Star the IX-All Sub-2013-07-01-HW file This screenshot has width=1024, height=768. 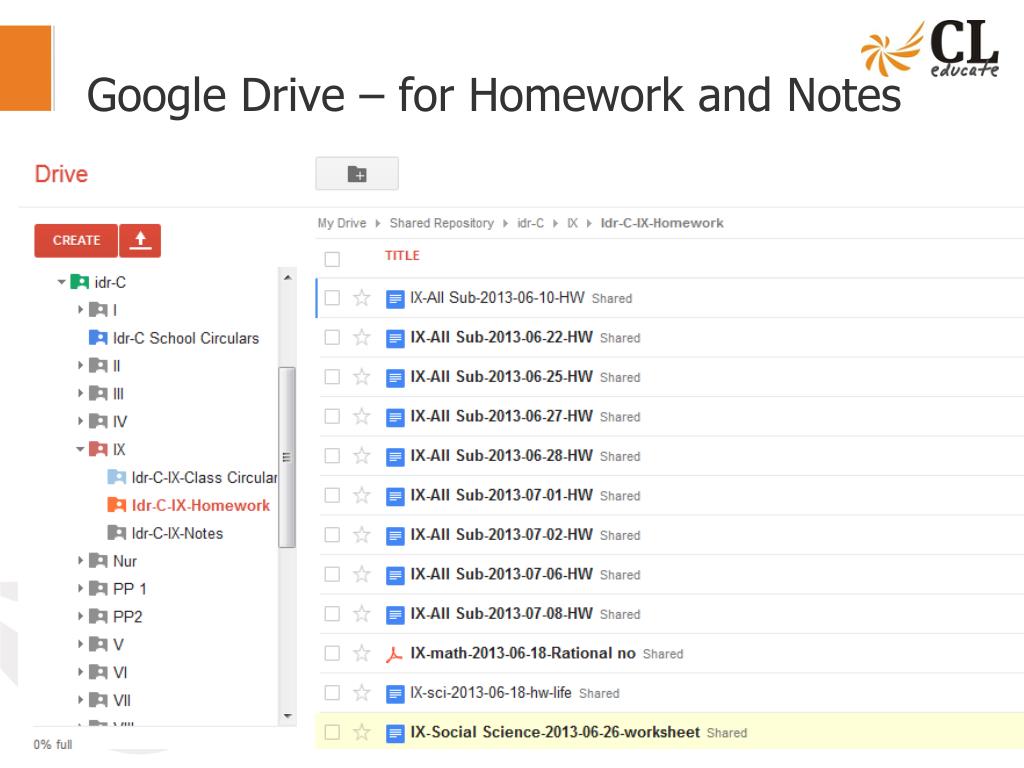point(361,495)
